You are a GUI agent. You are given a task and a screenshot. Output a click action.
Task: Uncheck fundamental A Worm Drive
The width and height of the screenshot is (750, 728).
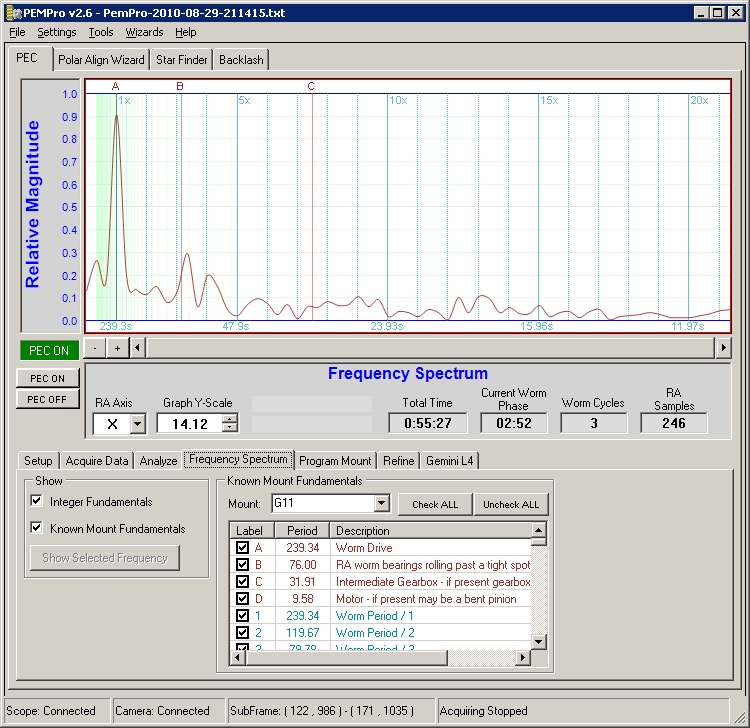(x=243, y=548)
